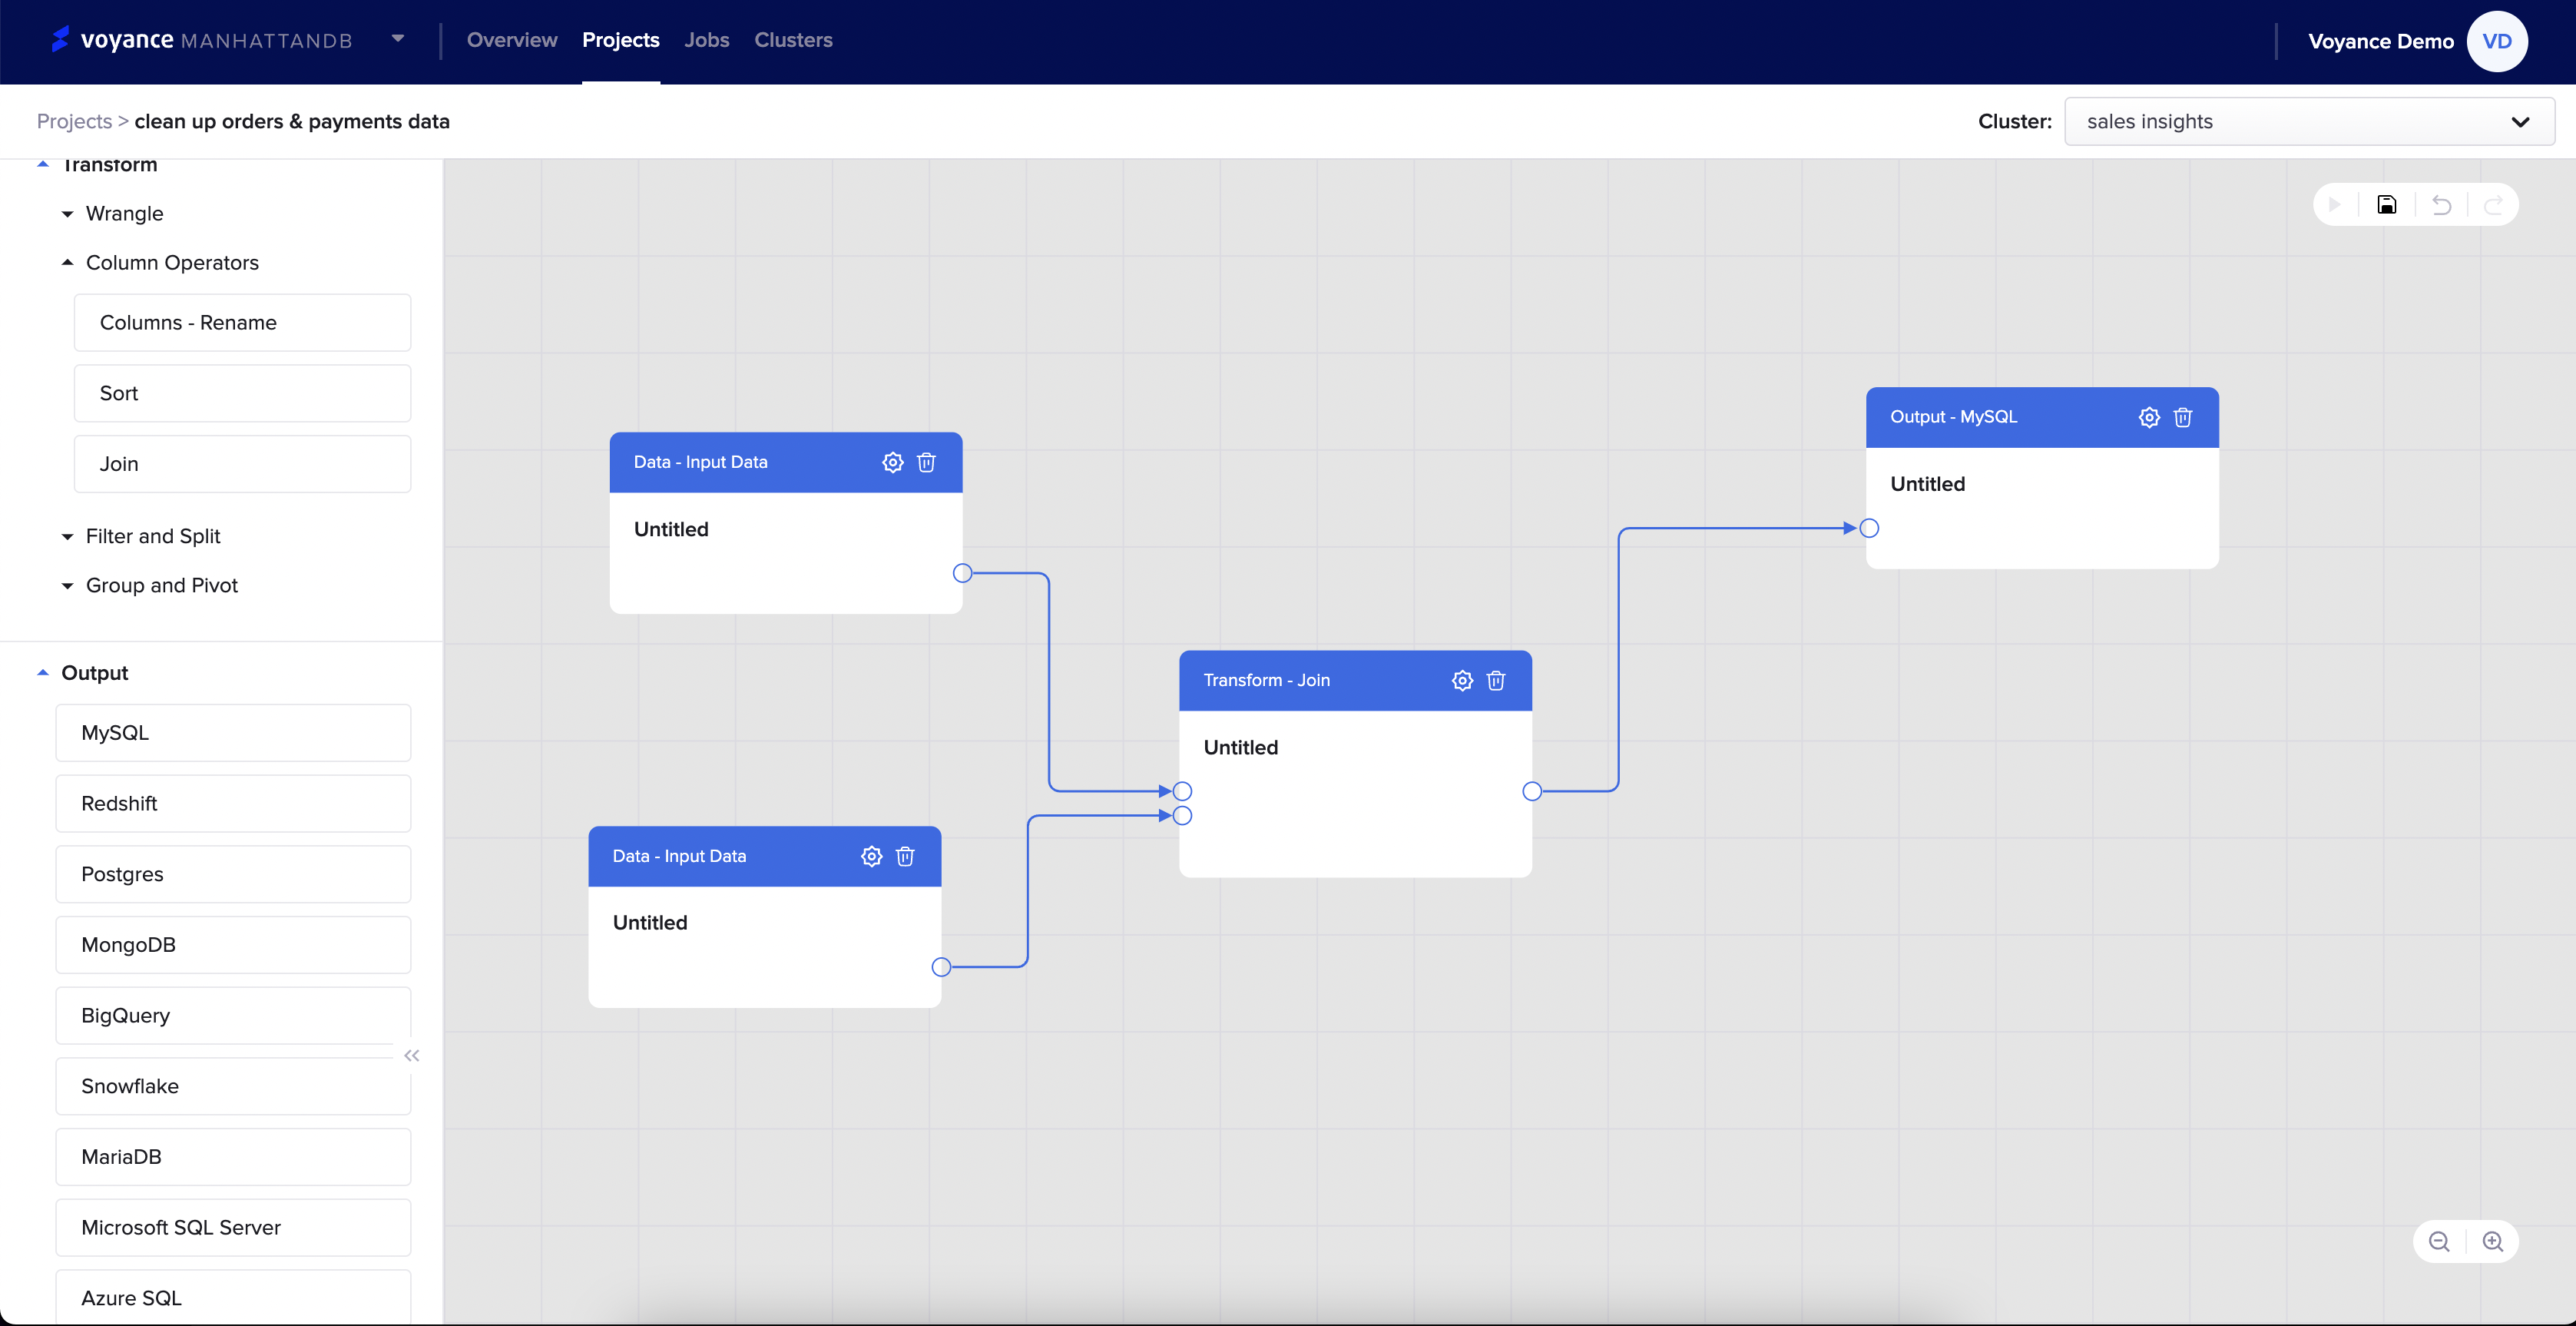Click the Projects breadcrumb link
This screenshot has height=1326, width=2576.
pos(74,121)
